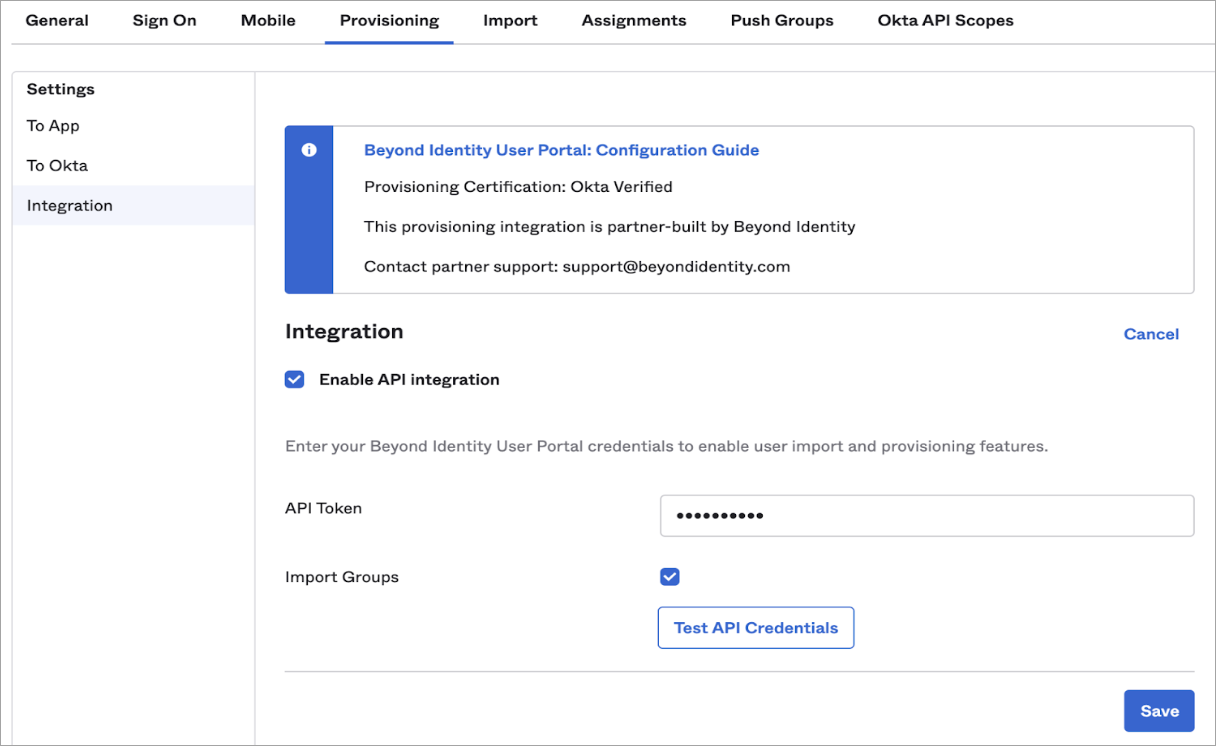
Task: Open the Beyond Identity Configuration Guide link
Action: 561,150
